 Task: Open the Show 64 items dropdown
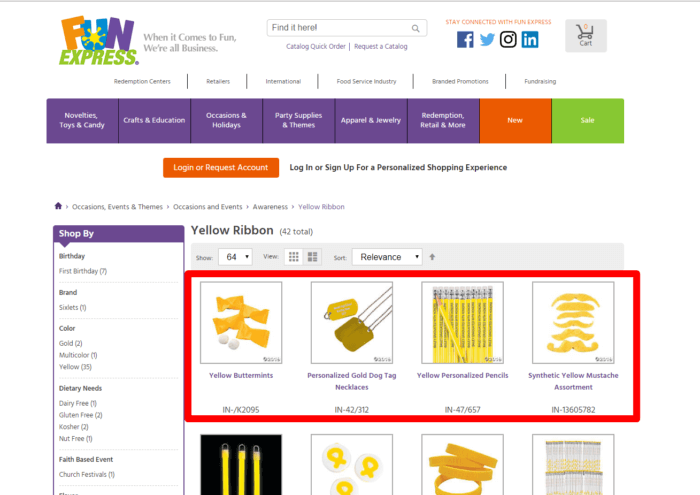point(234,257)
